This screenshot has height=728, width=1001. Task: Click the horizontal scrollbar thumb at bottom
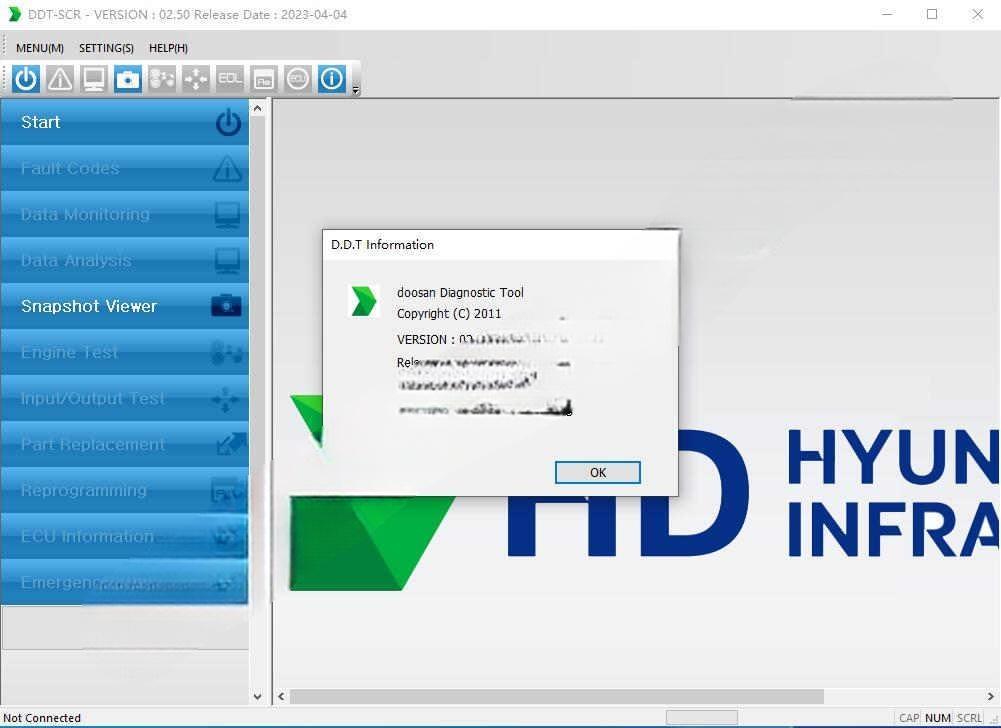[x=556, y=697]
